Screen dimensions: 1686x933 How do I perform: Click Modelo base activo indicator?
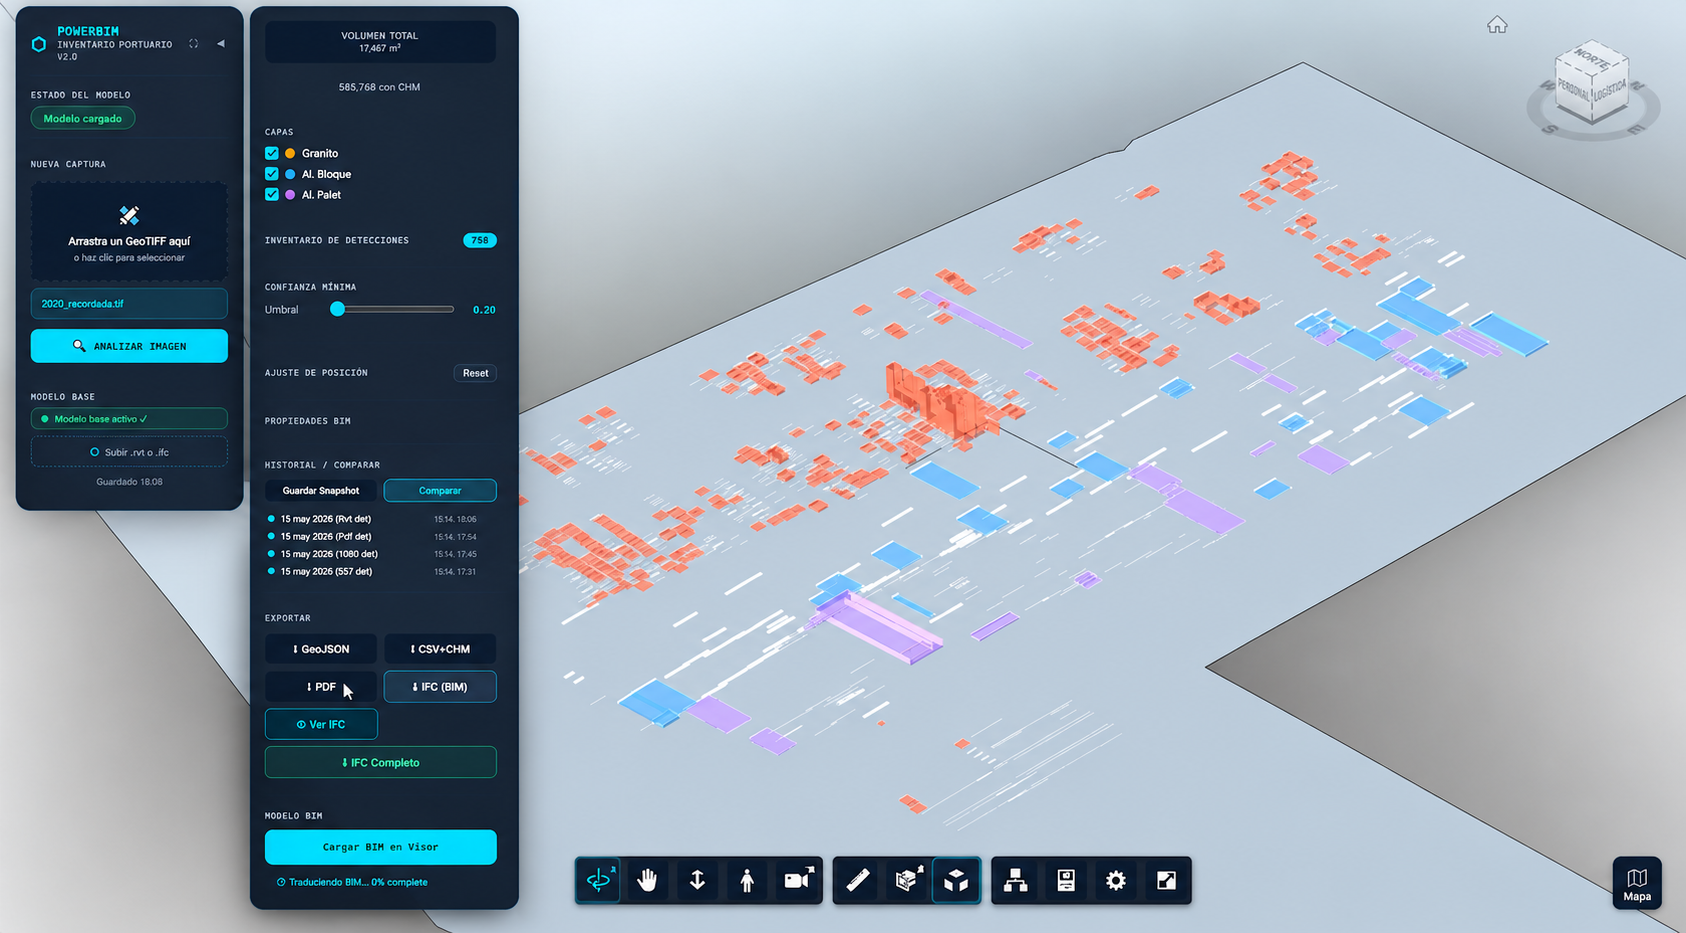(x=129, y=419)
